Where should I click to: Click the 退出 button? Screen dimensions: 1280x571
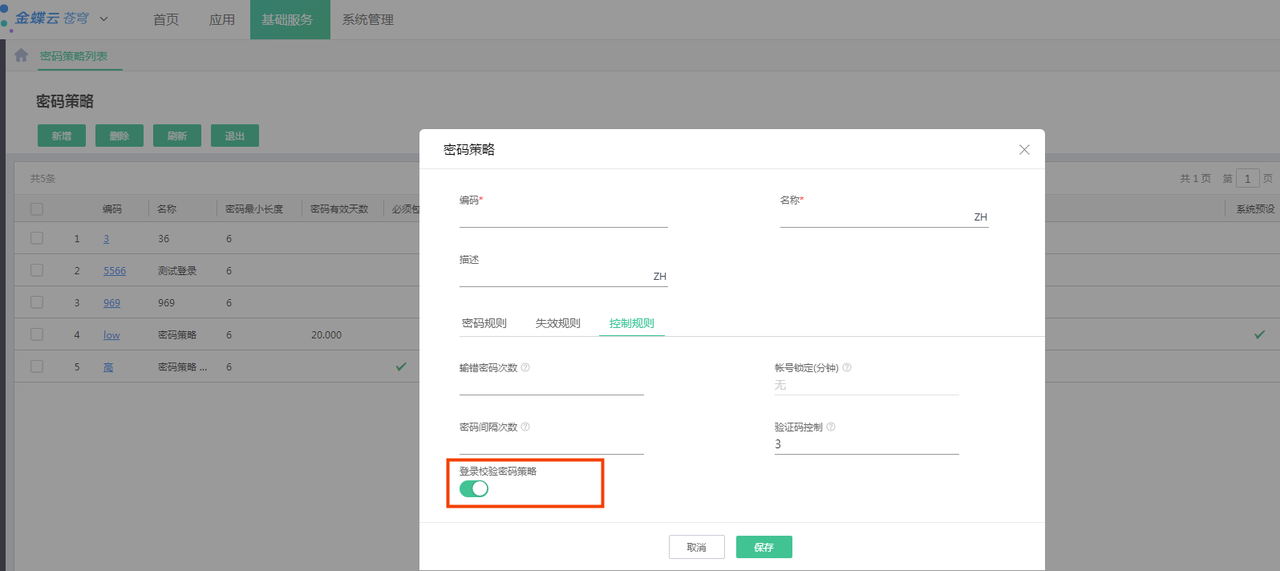pyautogui.click(x=235, y=136)
